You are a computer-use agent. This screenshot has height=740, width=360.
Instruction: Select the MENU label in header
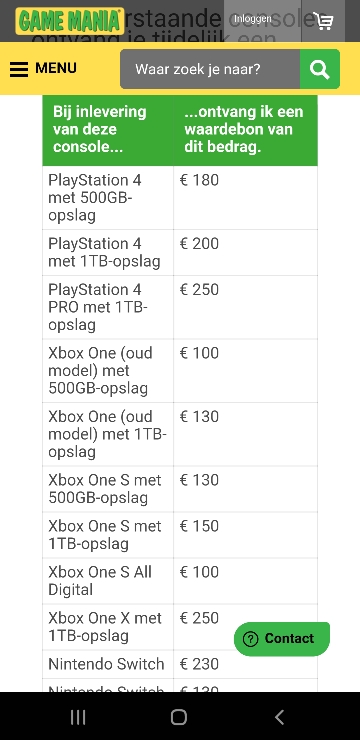pyautogui.click(x=56, y=68)
